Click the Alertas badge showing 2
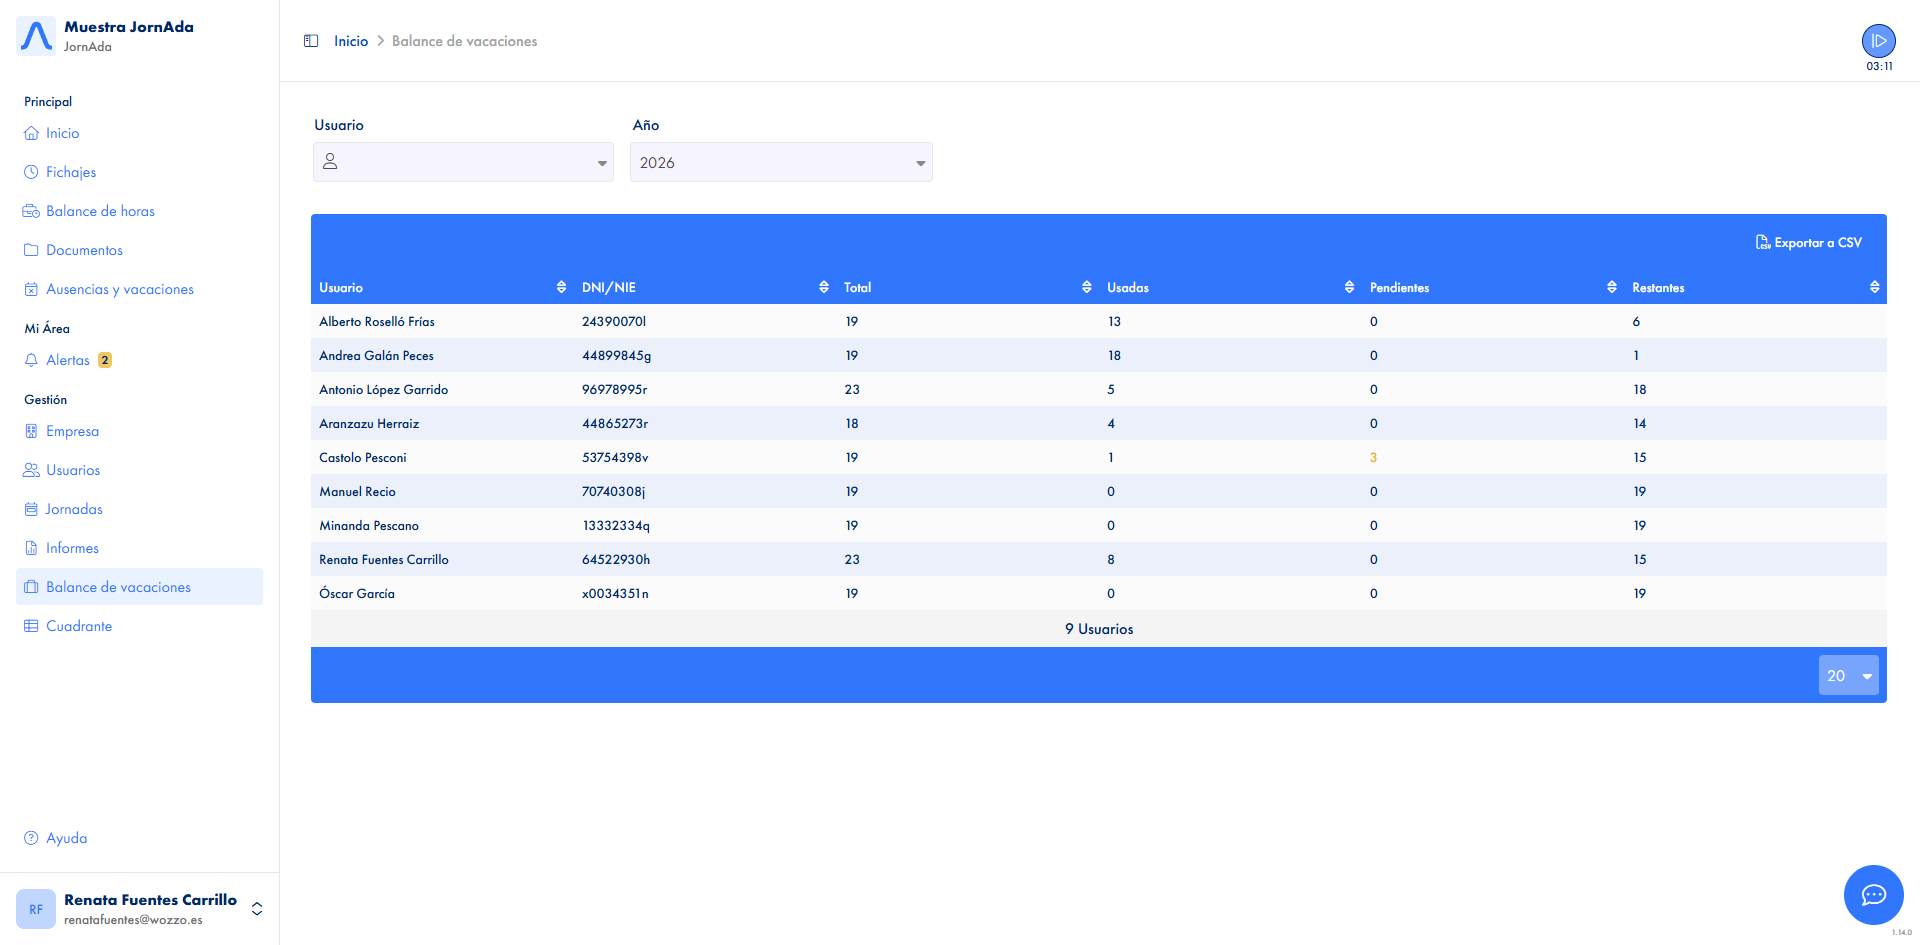 click(x=105, y=360)
